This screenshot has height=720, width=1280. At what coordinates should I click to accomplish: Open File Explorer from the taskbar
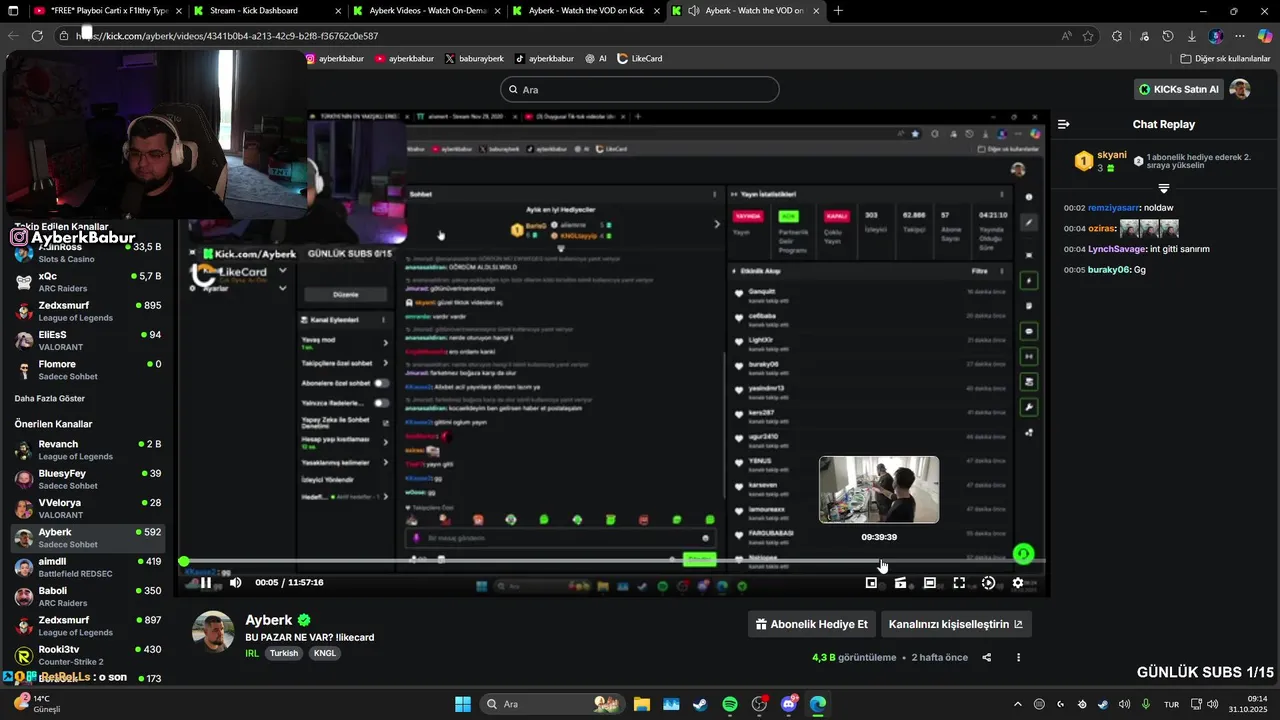(641, 704)
